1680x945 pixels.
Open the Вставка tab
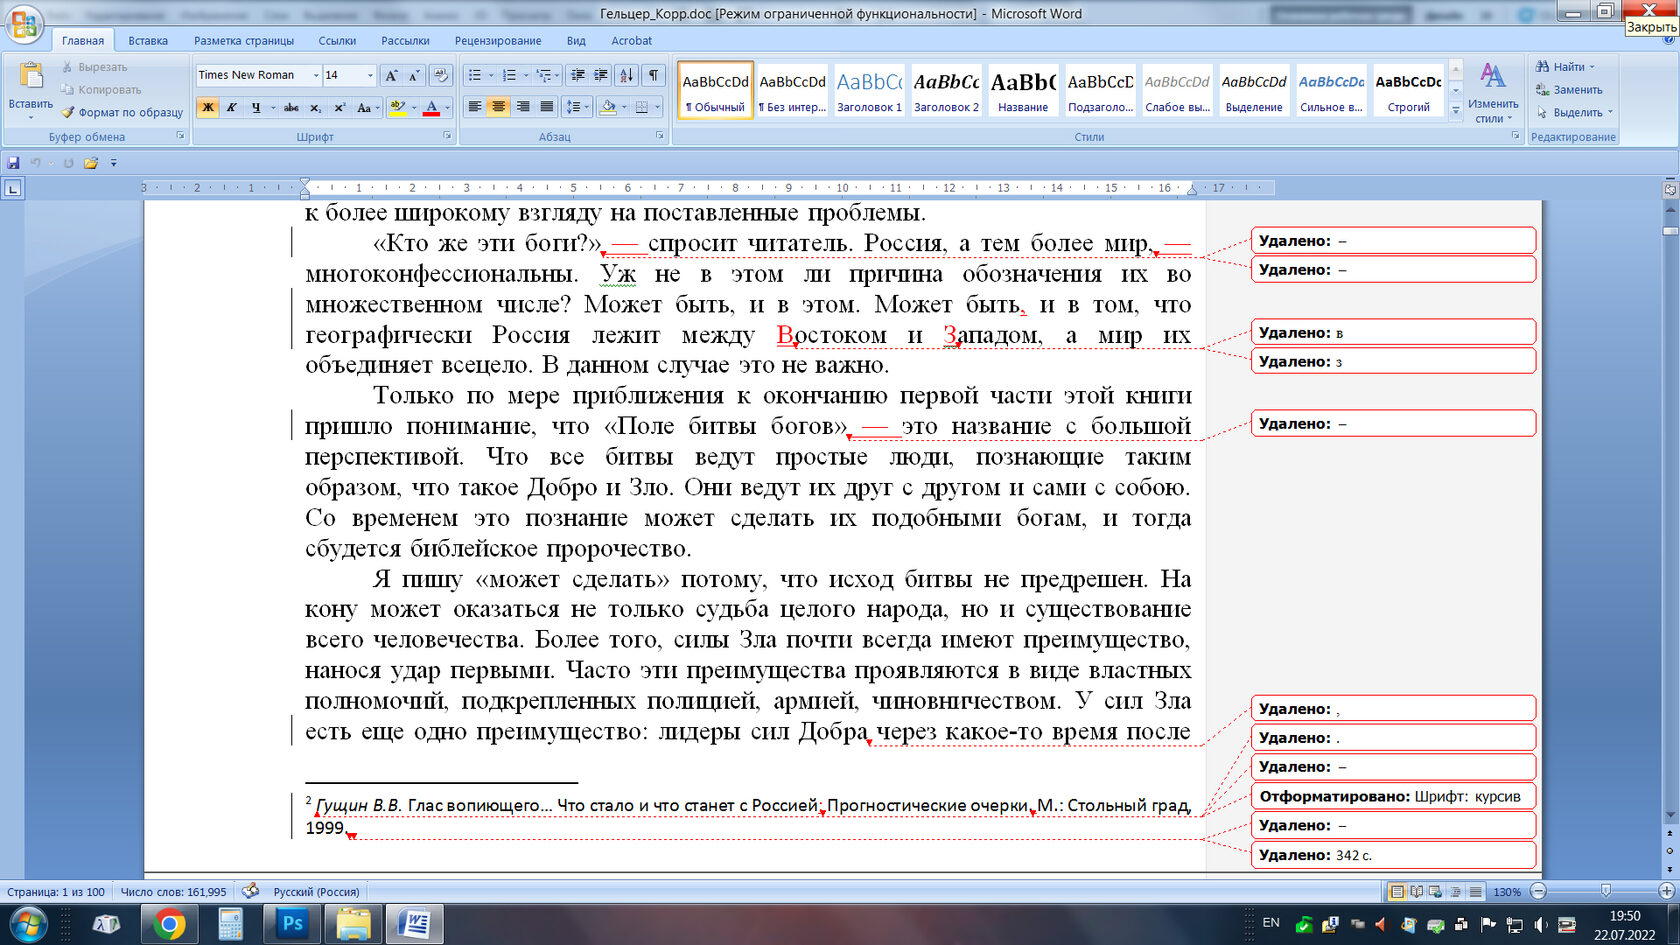148,41
